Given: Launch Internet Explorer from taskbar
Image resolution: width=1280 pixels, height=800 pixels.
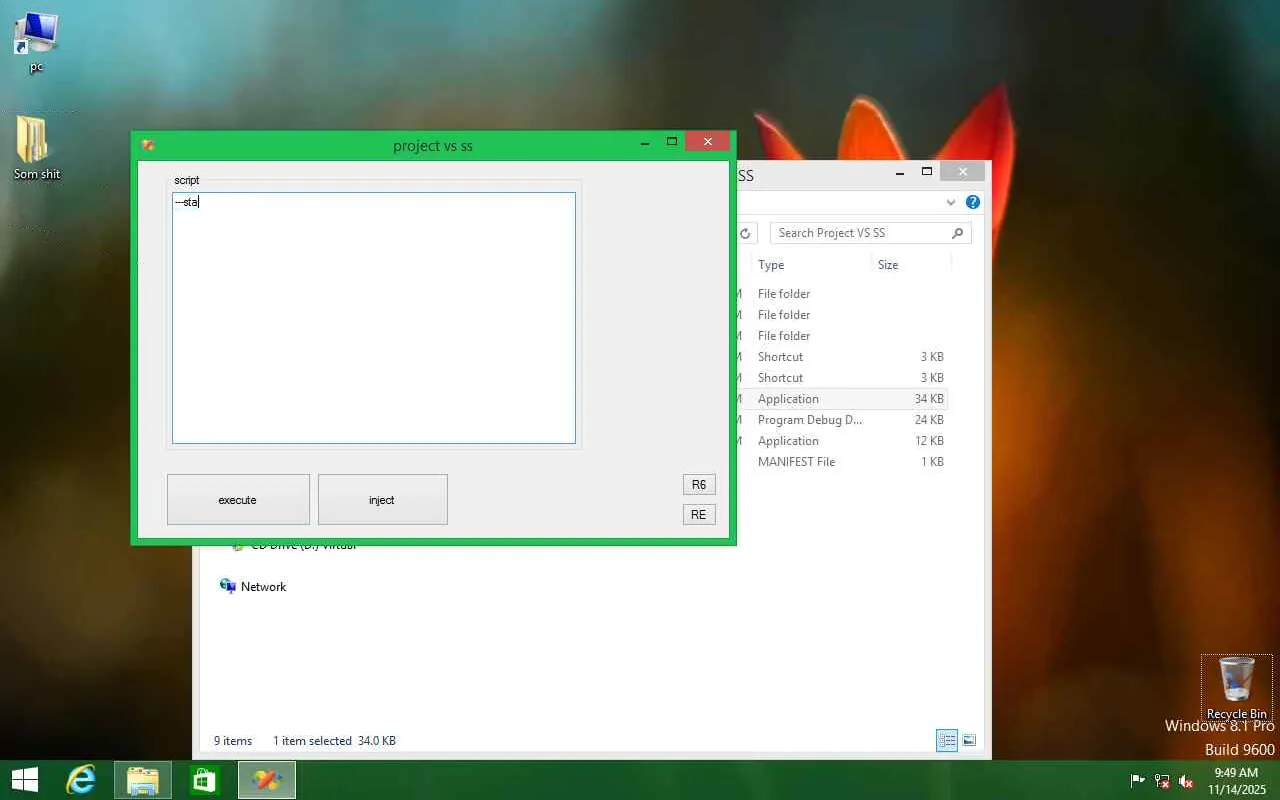Looking at the screenshot, I should [x=81, y=780].
